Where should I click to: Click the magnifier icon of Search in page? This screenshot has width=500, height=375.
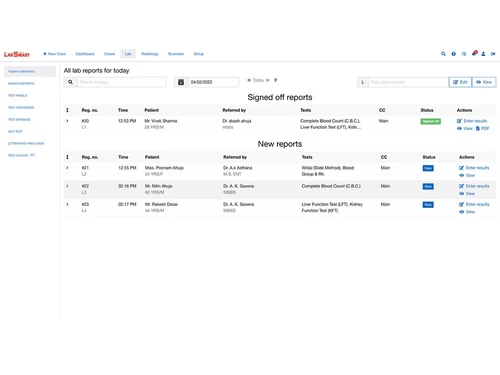click(70, 82)
